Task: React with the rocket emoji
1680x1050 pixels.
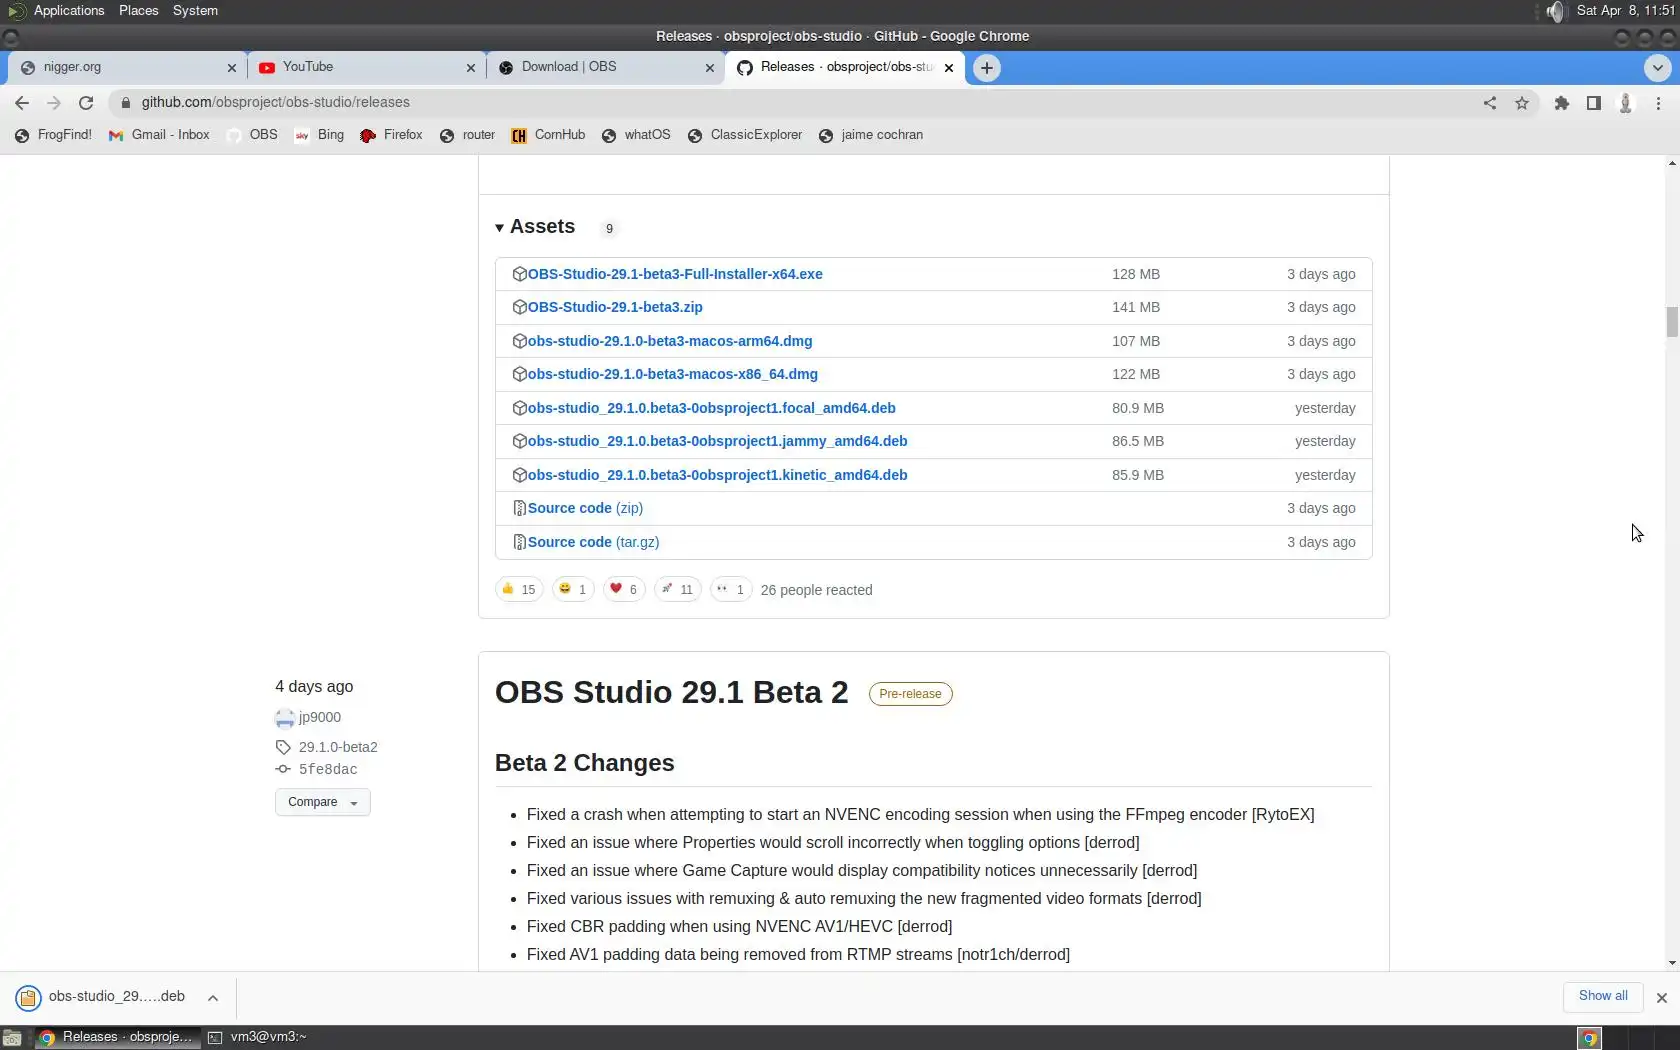Action: tap(677, 590)
